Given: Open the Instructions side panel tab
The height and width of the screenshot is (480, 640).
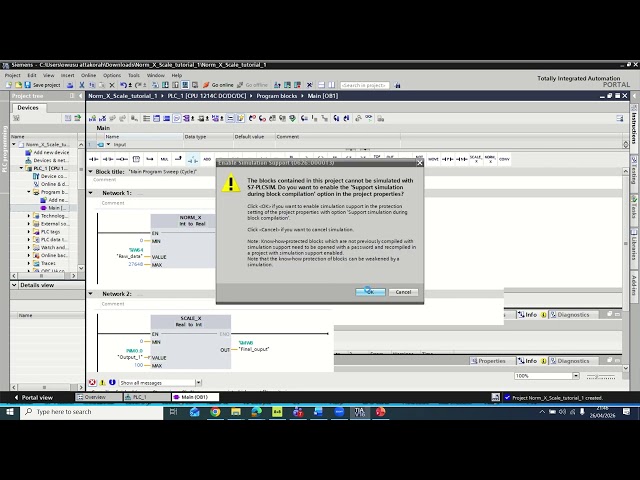Looking at the screenshot, I should click(x=634, y=127).
